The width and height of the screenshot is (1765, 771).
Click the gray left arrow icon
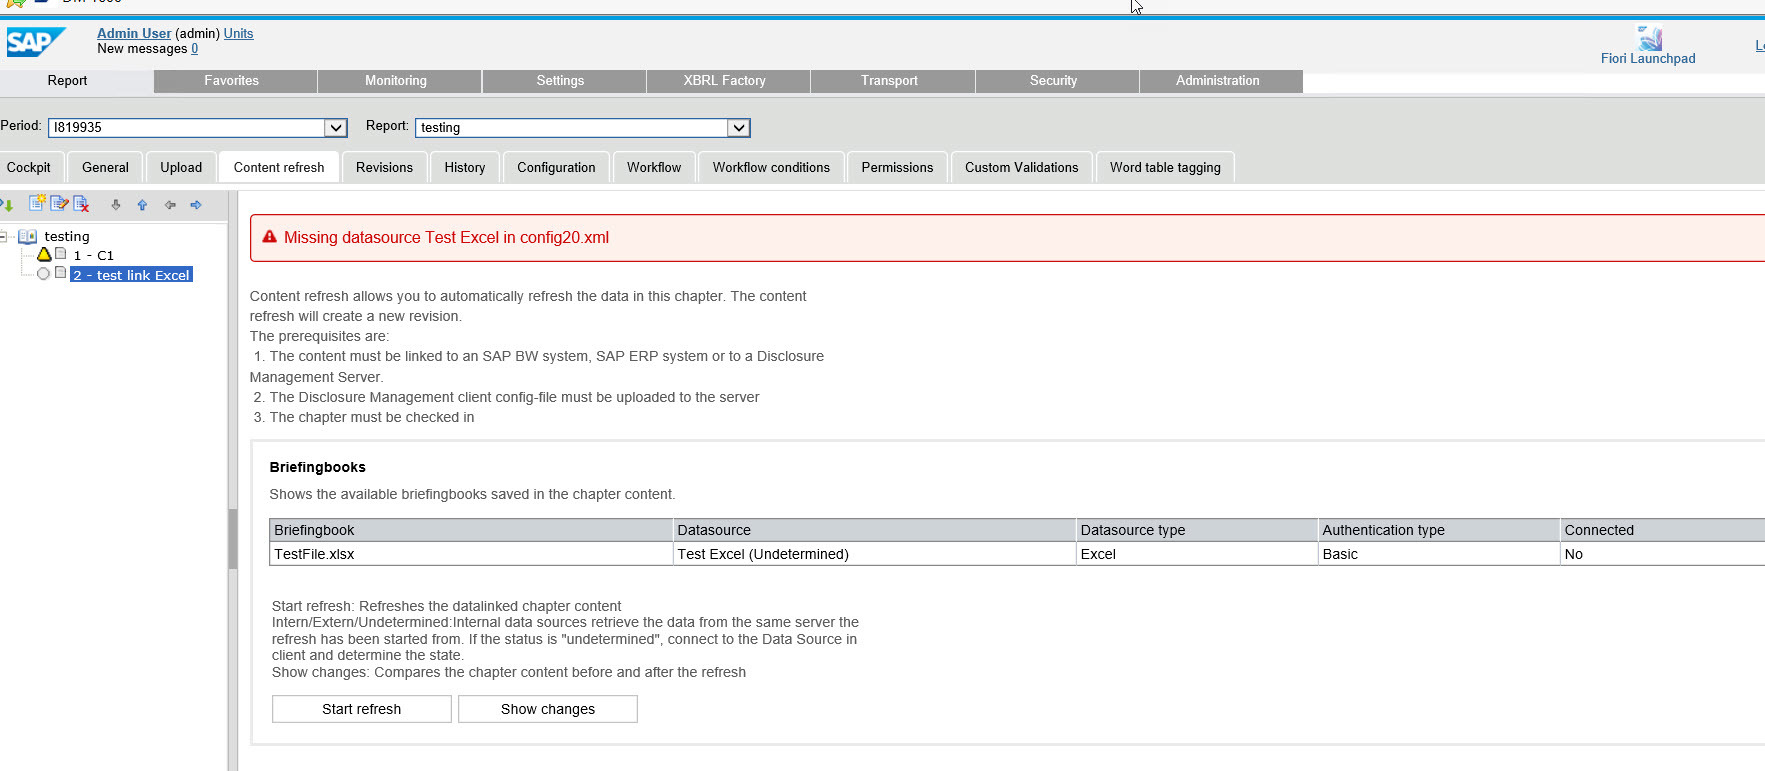170,205
